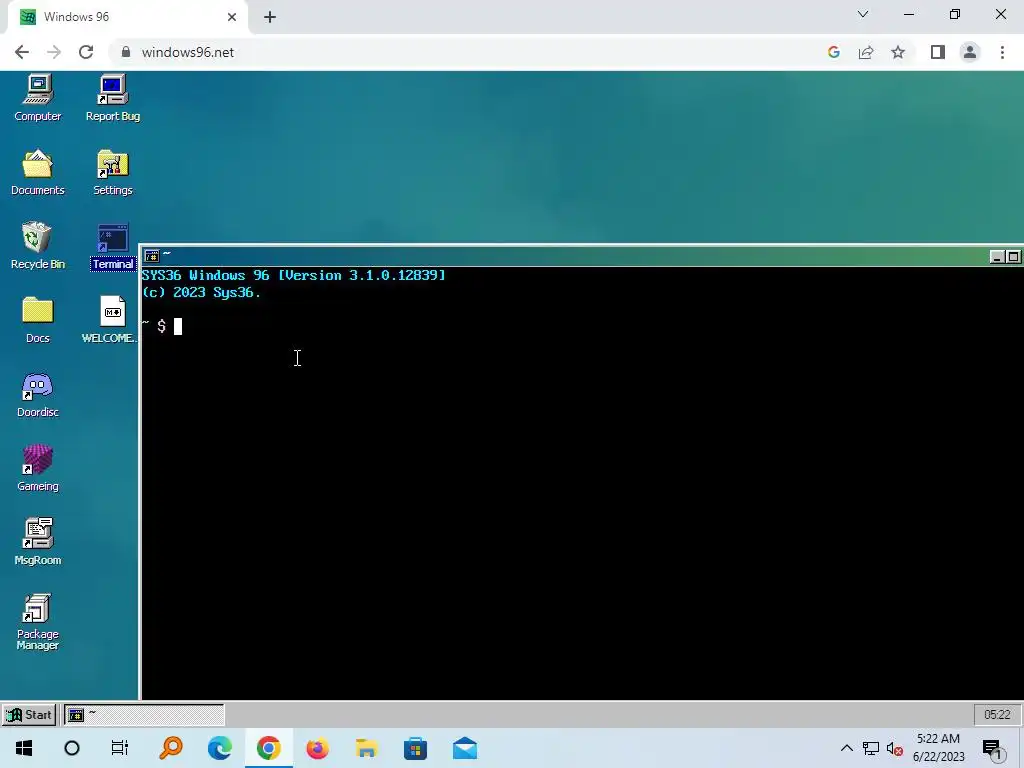This screenshot has width=1024, height=768.
Task: Select the terminal taskbar entry
Action: 144,714
